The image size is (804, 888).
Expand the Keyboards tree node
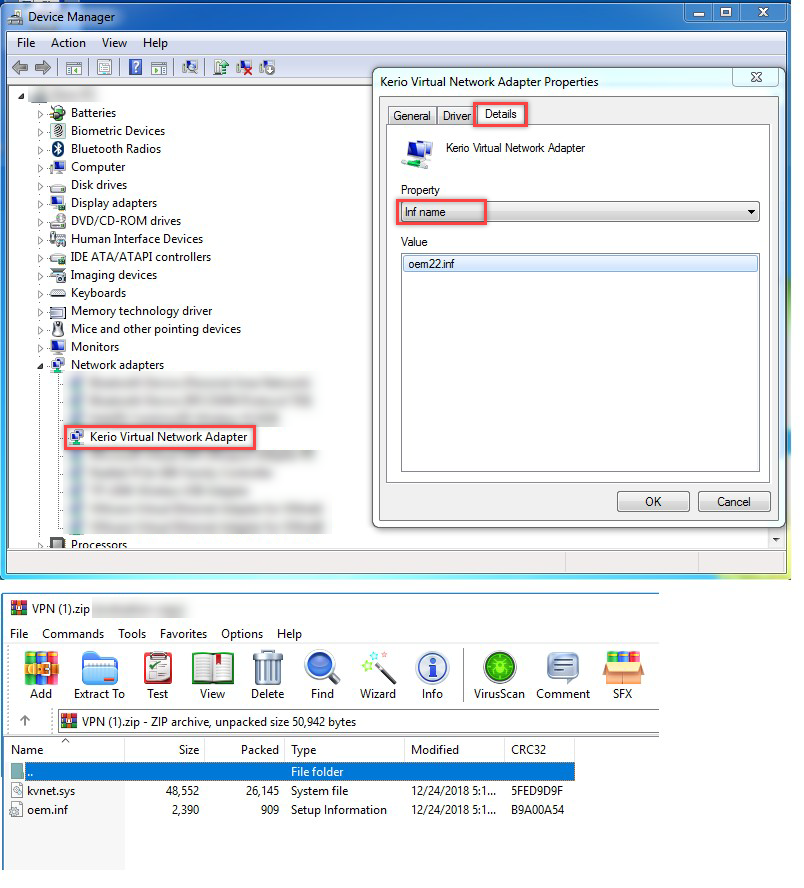40,294
